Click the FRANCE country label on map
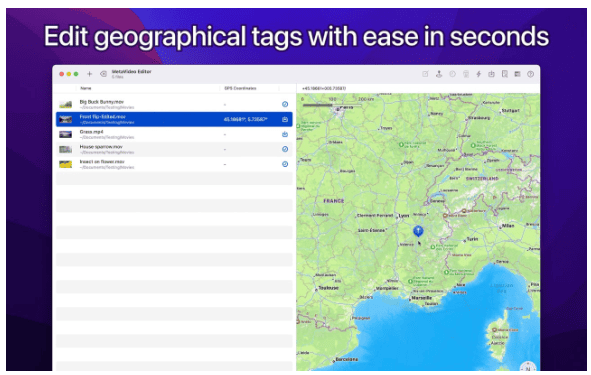Screen dimensions: 591x375 point(334,201)
